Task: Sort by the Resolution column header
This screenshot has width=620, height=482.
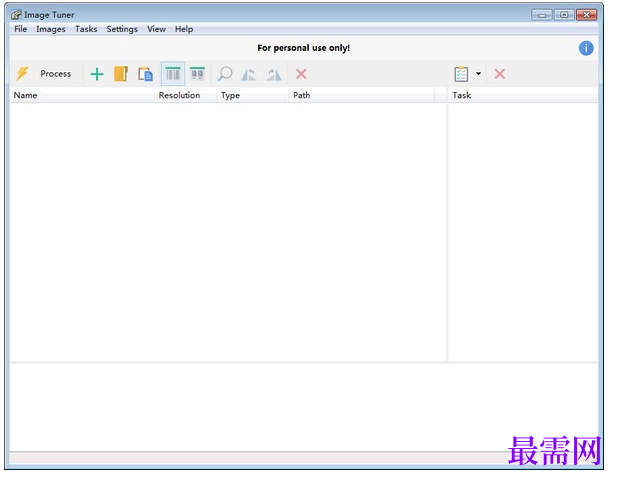Action: (185, 95)
